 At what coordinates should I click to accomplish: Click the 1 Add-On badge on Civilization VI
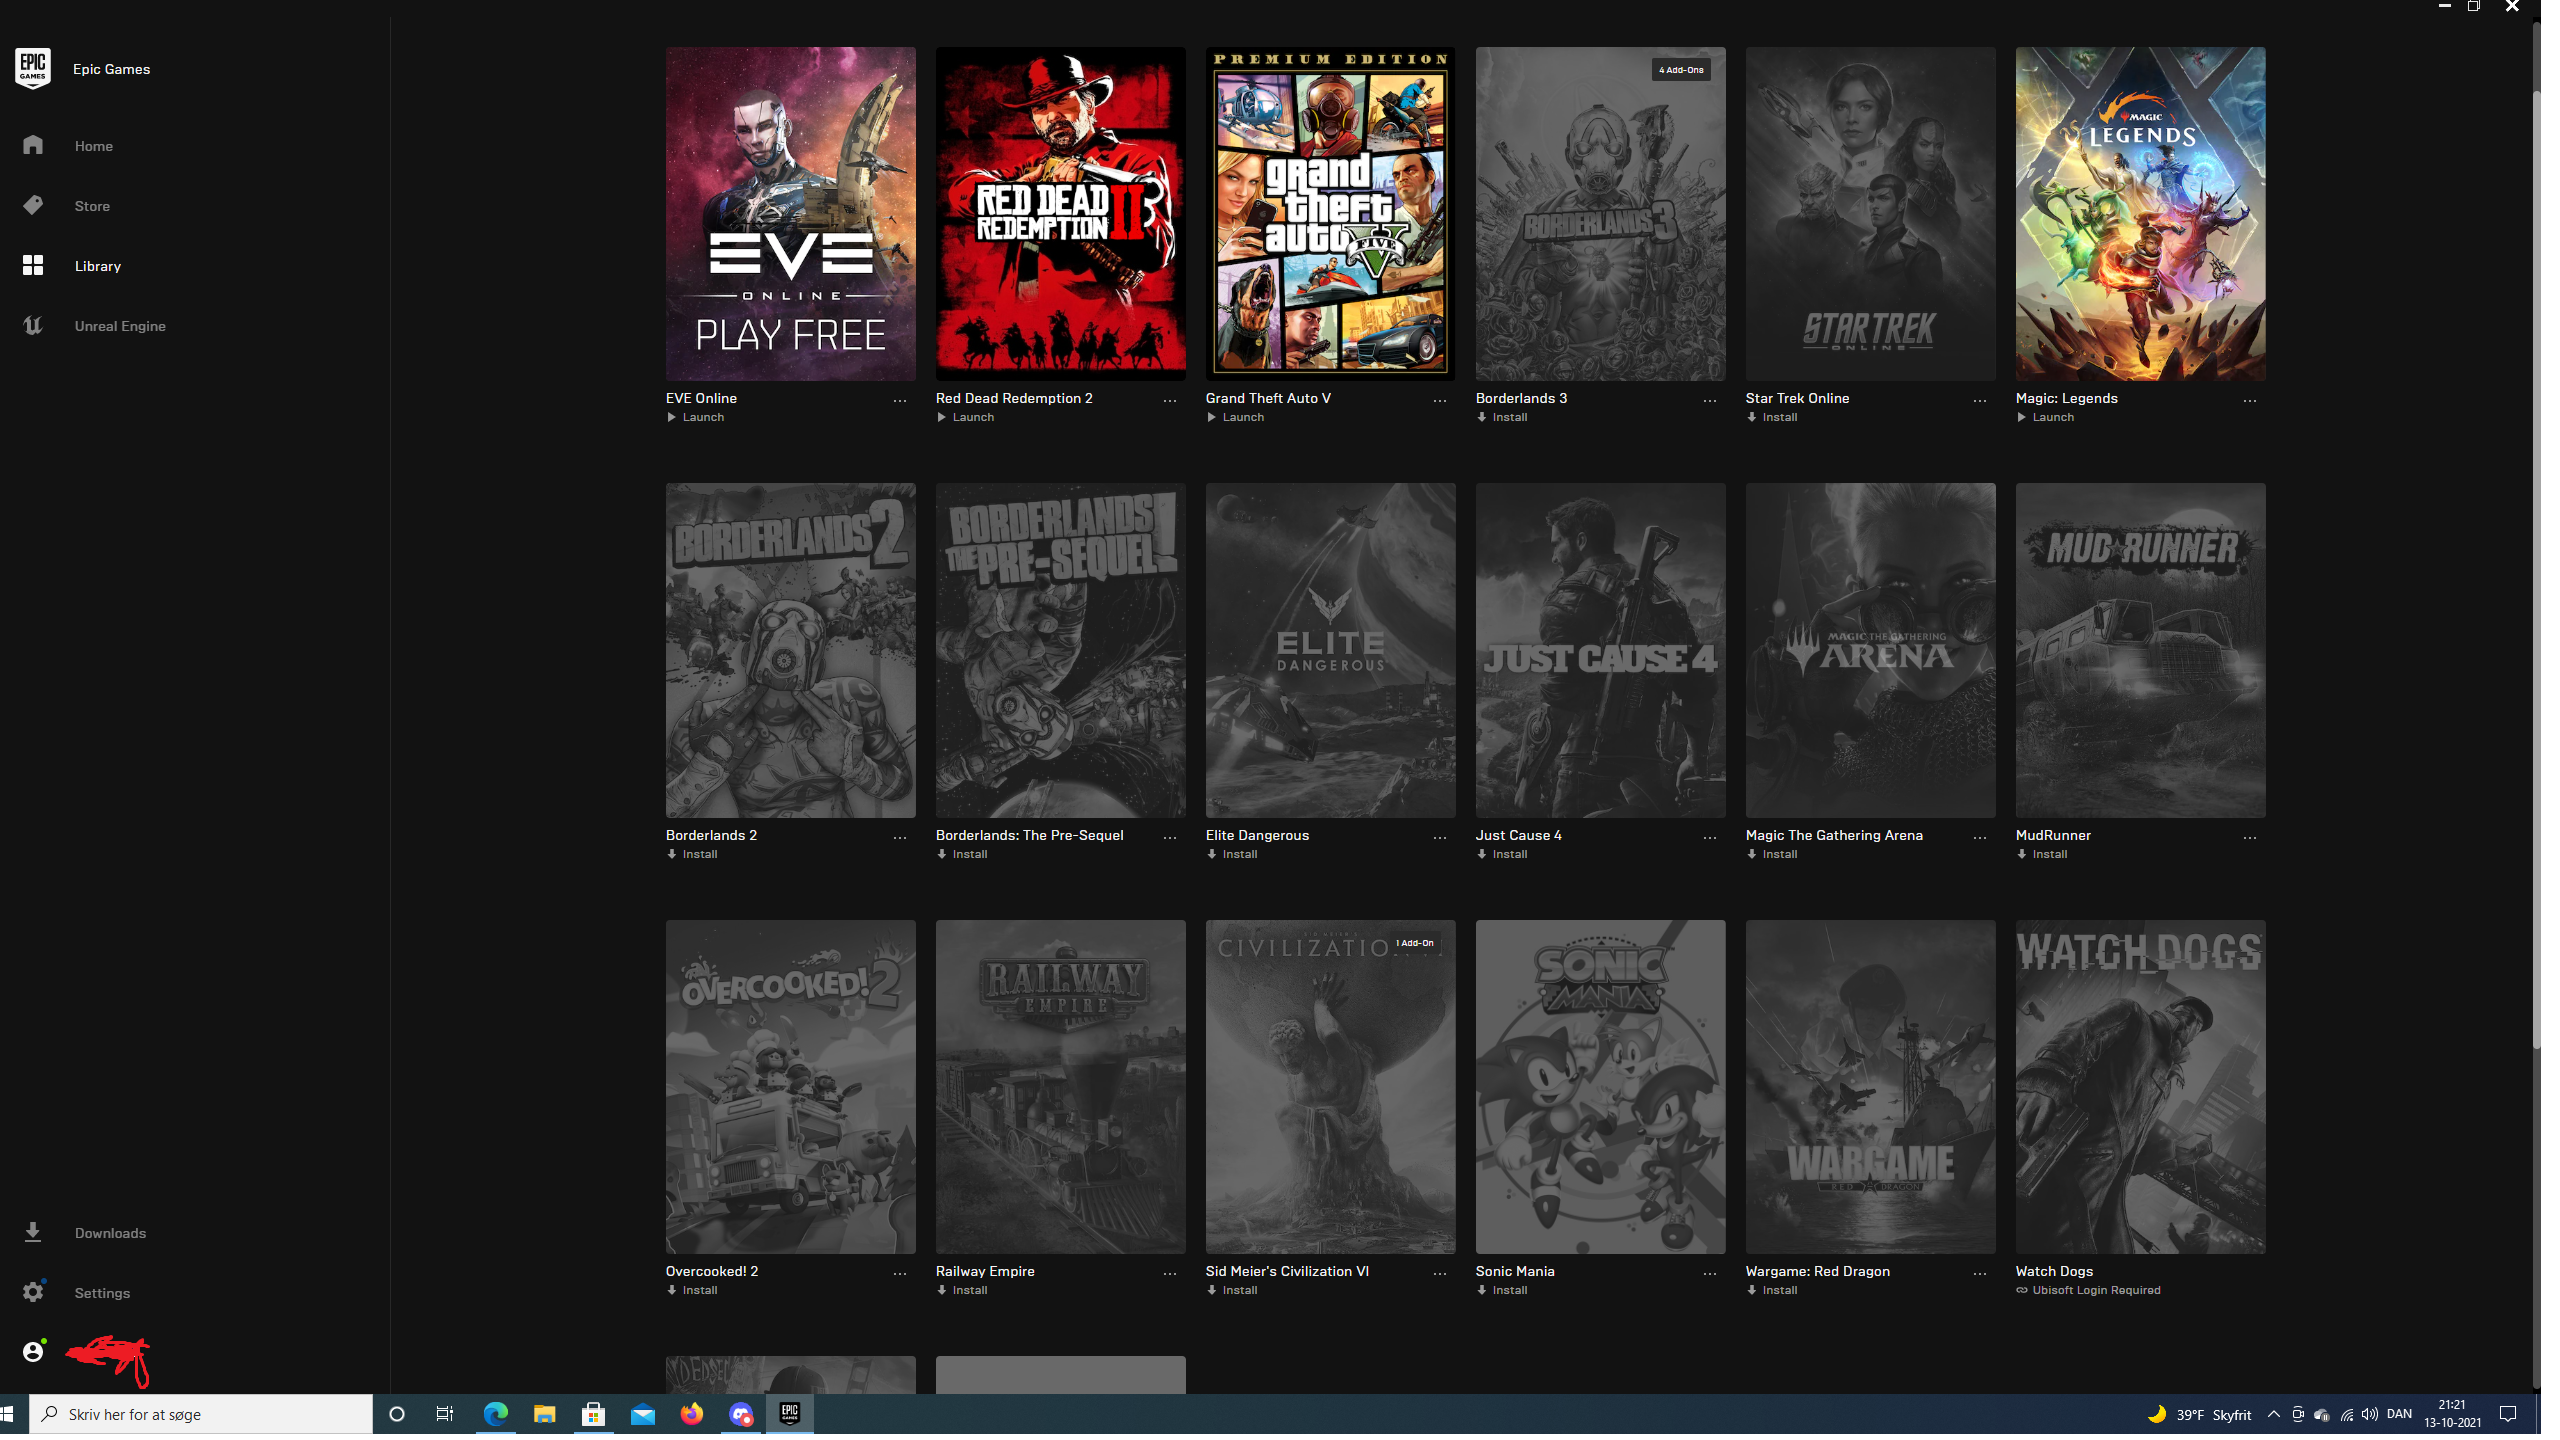[1415, 943]
